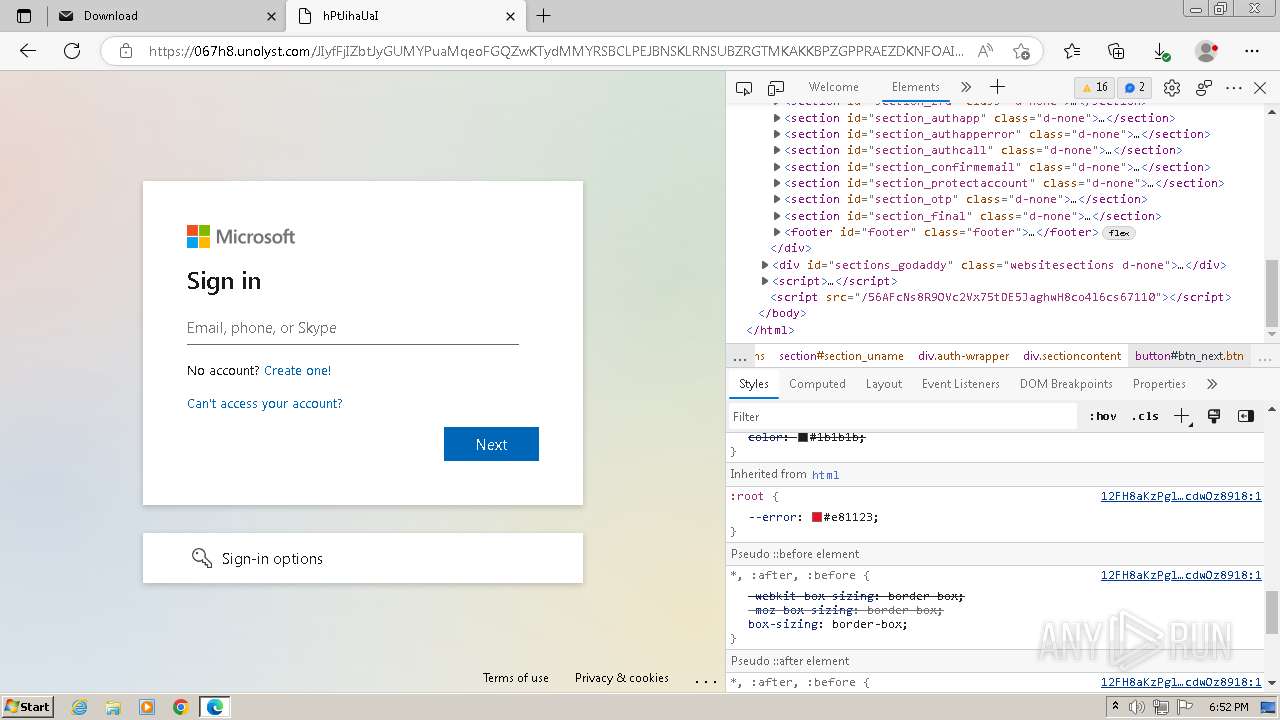Expand sections_godaddy div node

[765, 265]
